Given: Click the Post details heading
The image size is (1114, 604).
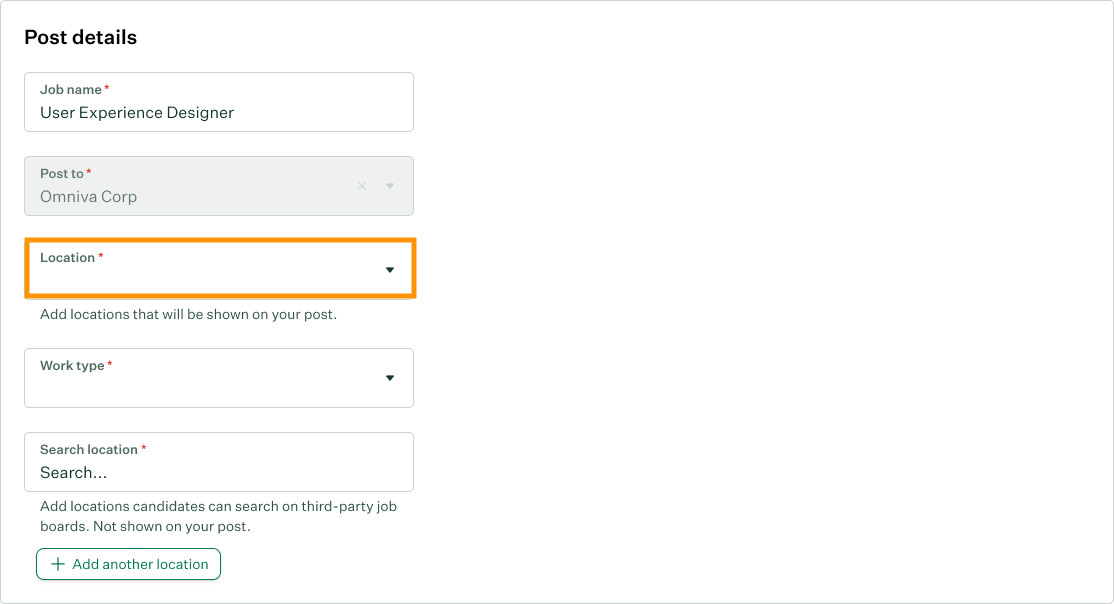Looking at the screenshot, I should click(x=80, y=38).
